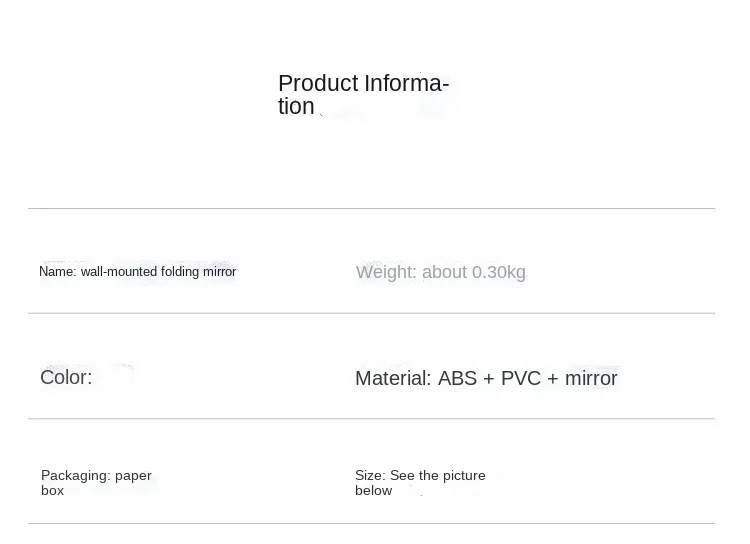Click the "Name:" label
The image size is (750, 544).
58,272
